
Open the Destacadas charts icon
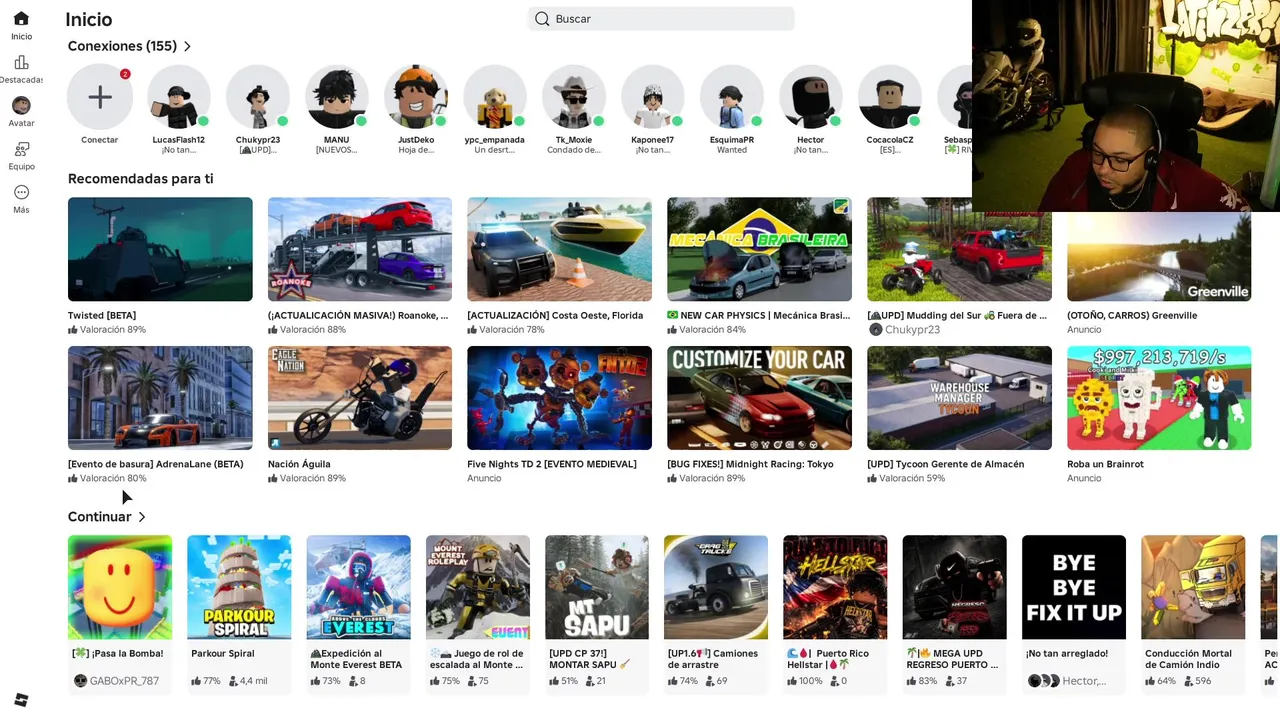coord(21,62)
